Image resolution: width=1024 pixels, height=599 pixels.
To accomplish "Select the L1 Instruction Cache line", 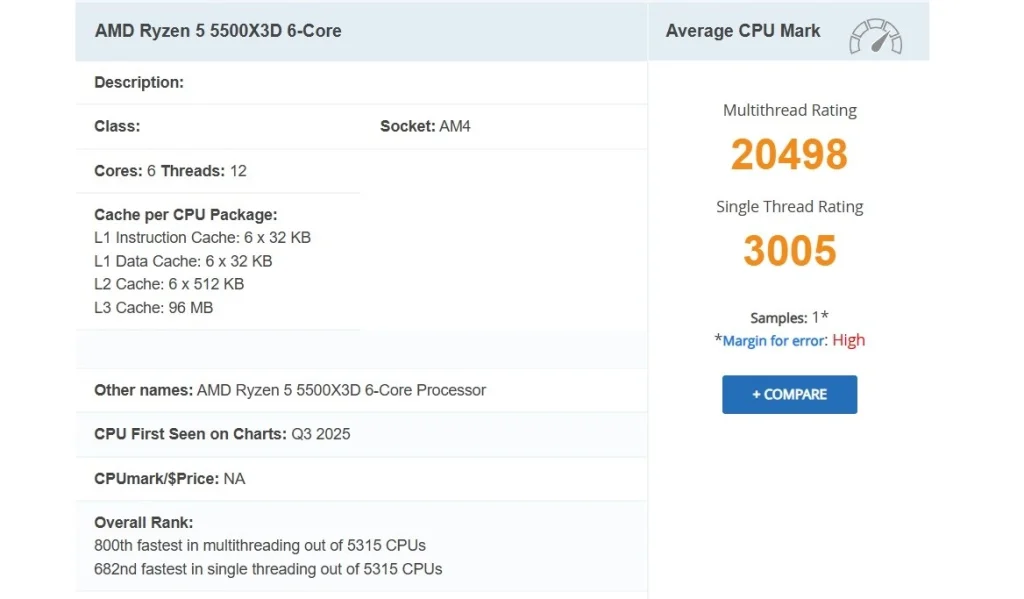I will (202, 238).
